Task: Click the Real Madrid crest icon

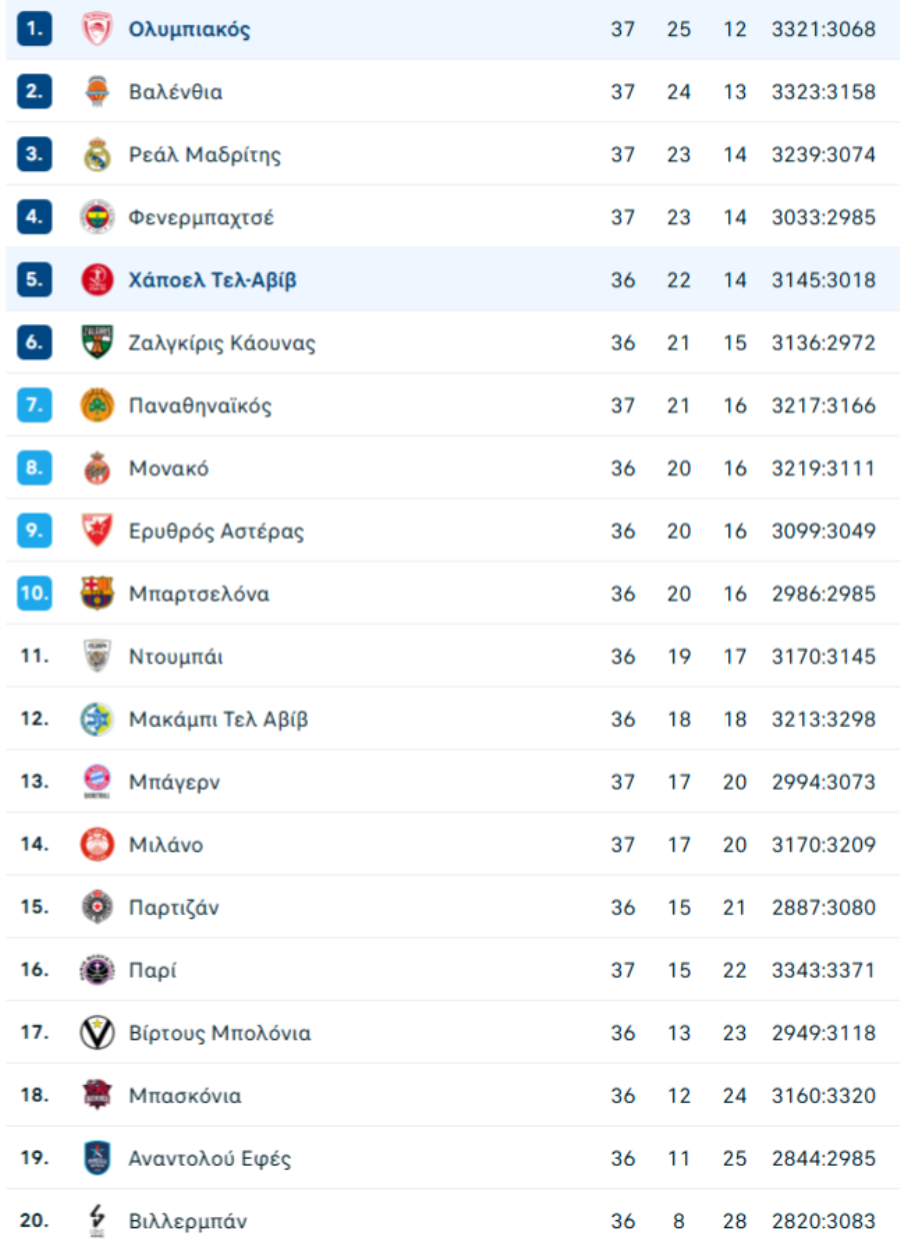Action: (97, 155)
